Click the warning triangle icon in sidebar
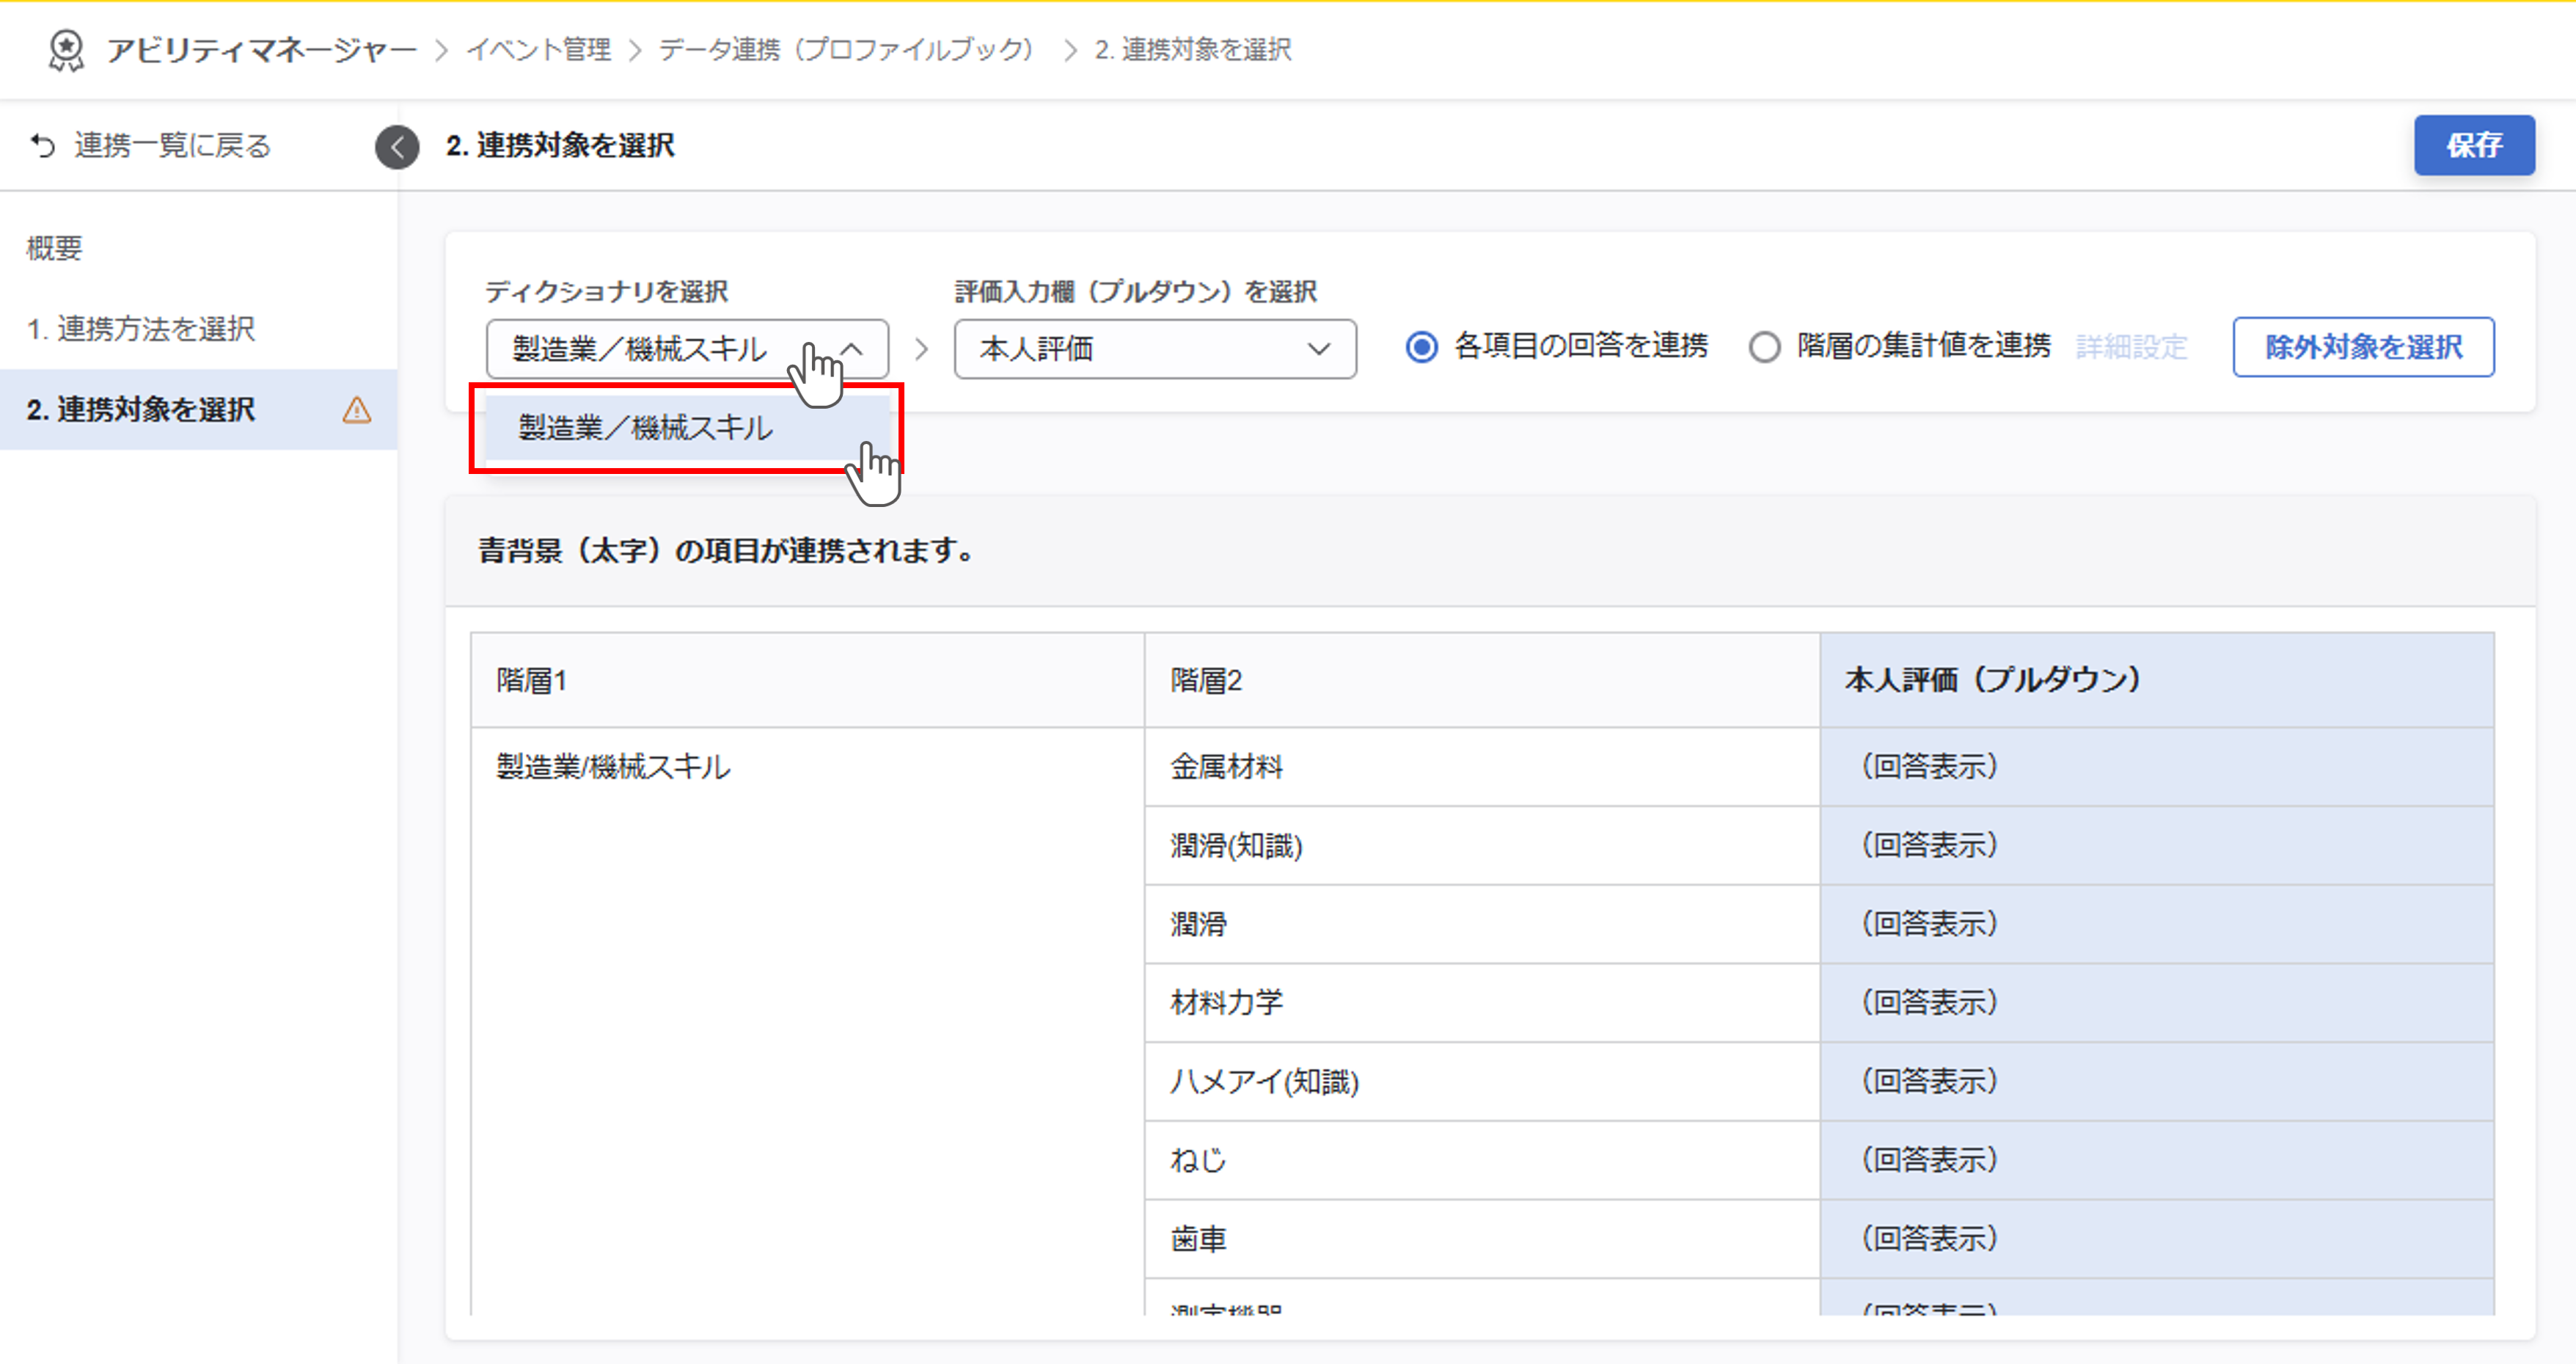Image resolution: width=2576 pixels, height=1364 pixels. coord(356,410)
